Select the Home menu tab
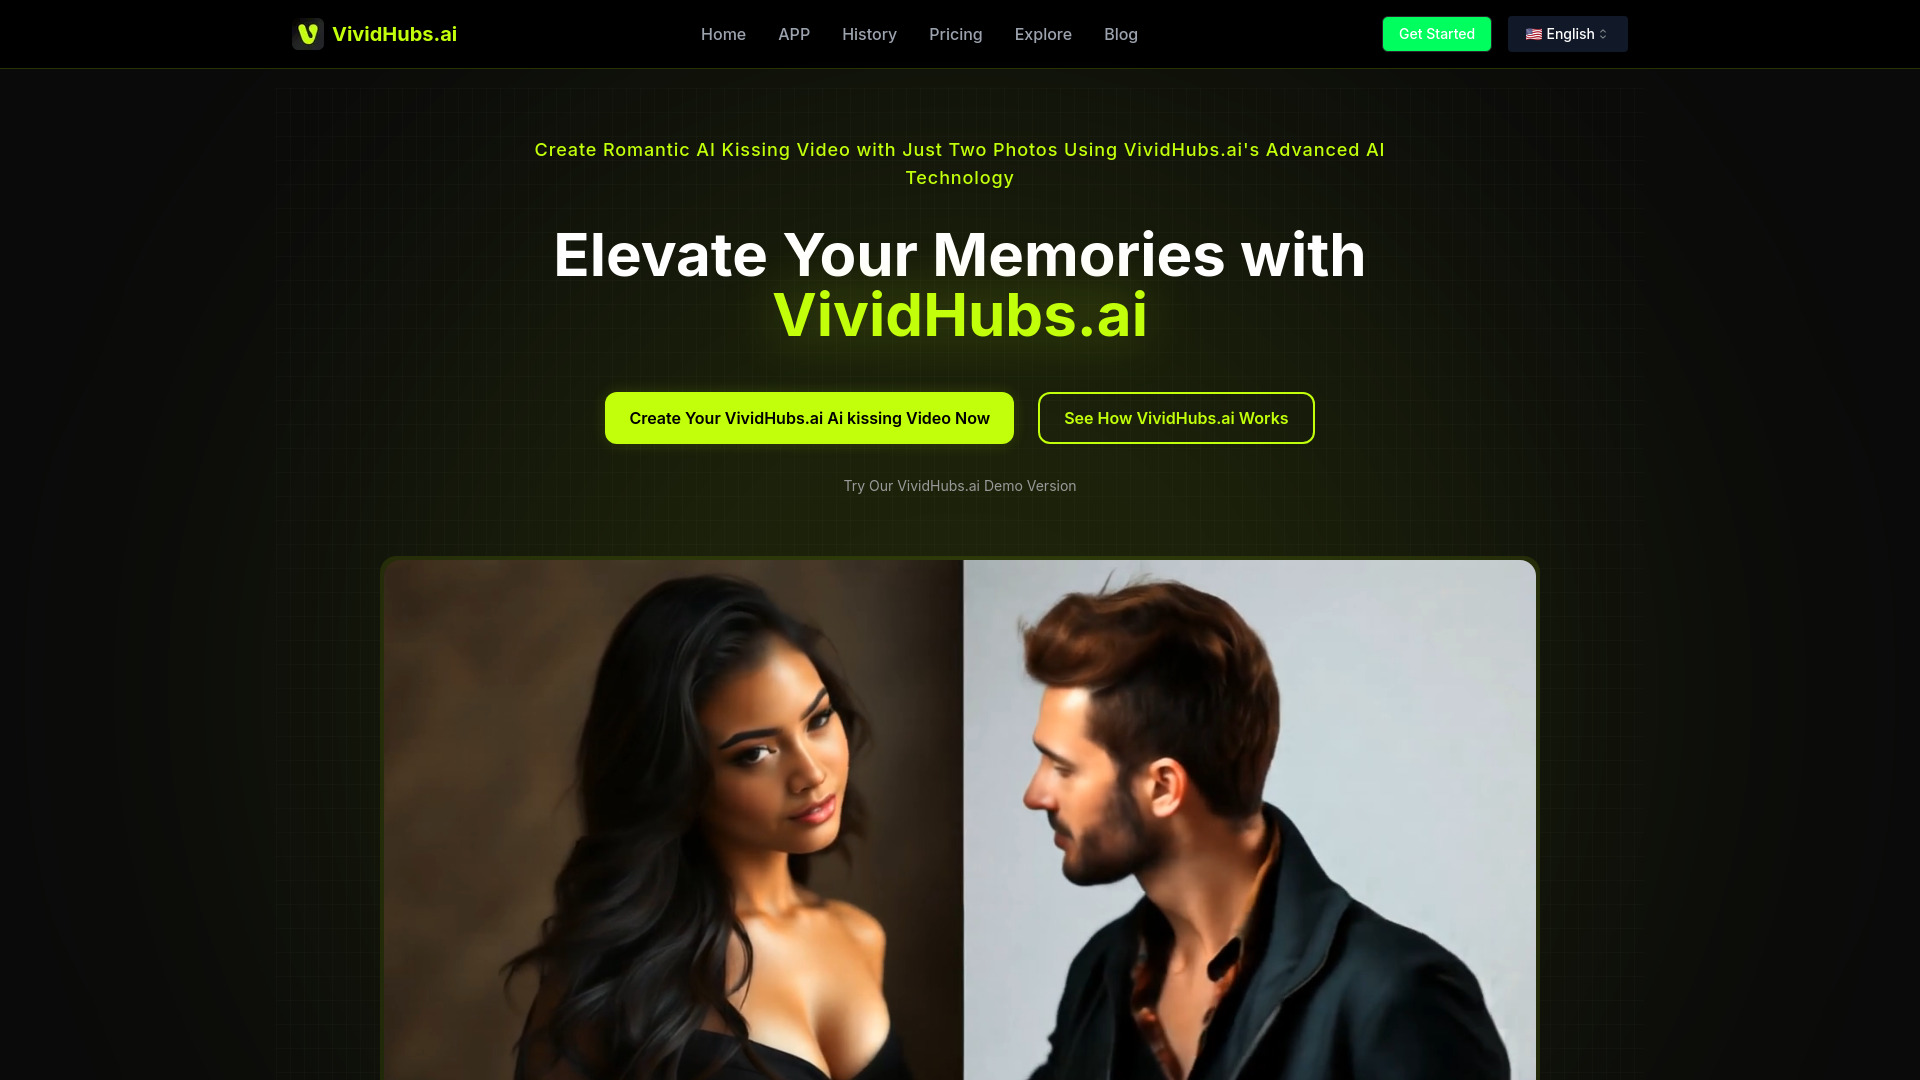1920x1080 pixels. [x=723, y=34]
